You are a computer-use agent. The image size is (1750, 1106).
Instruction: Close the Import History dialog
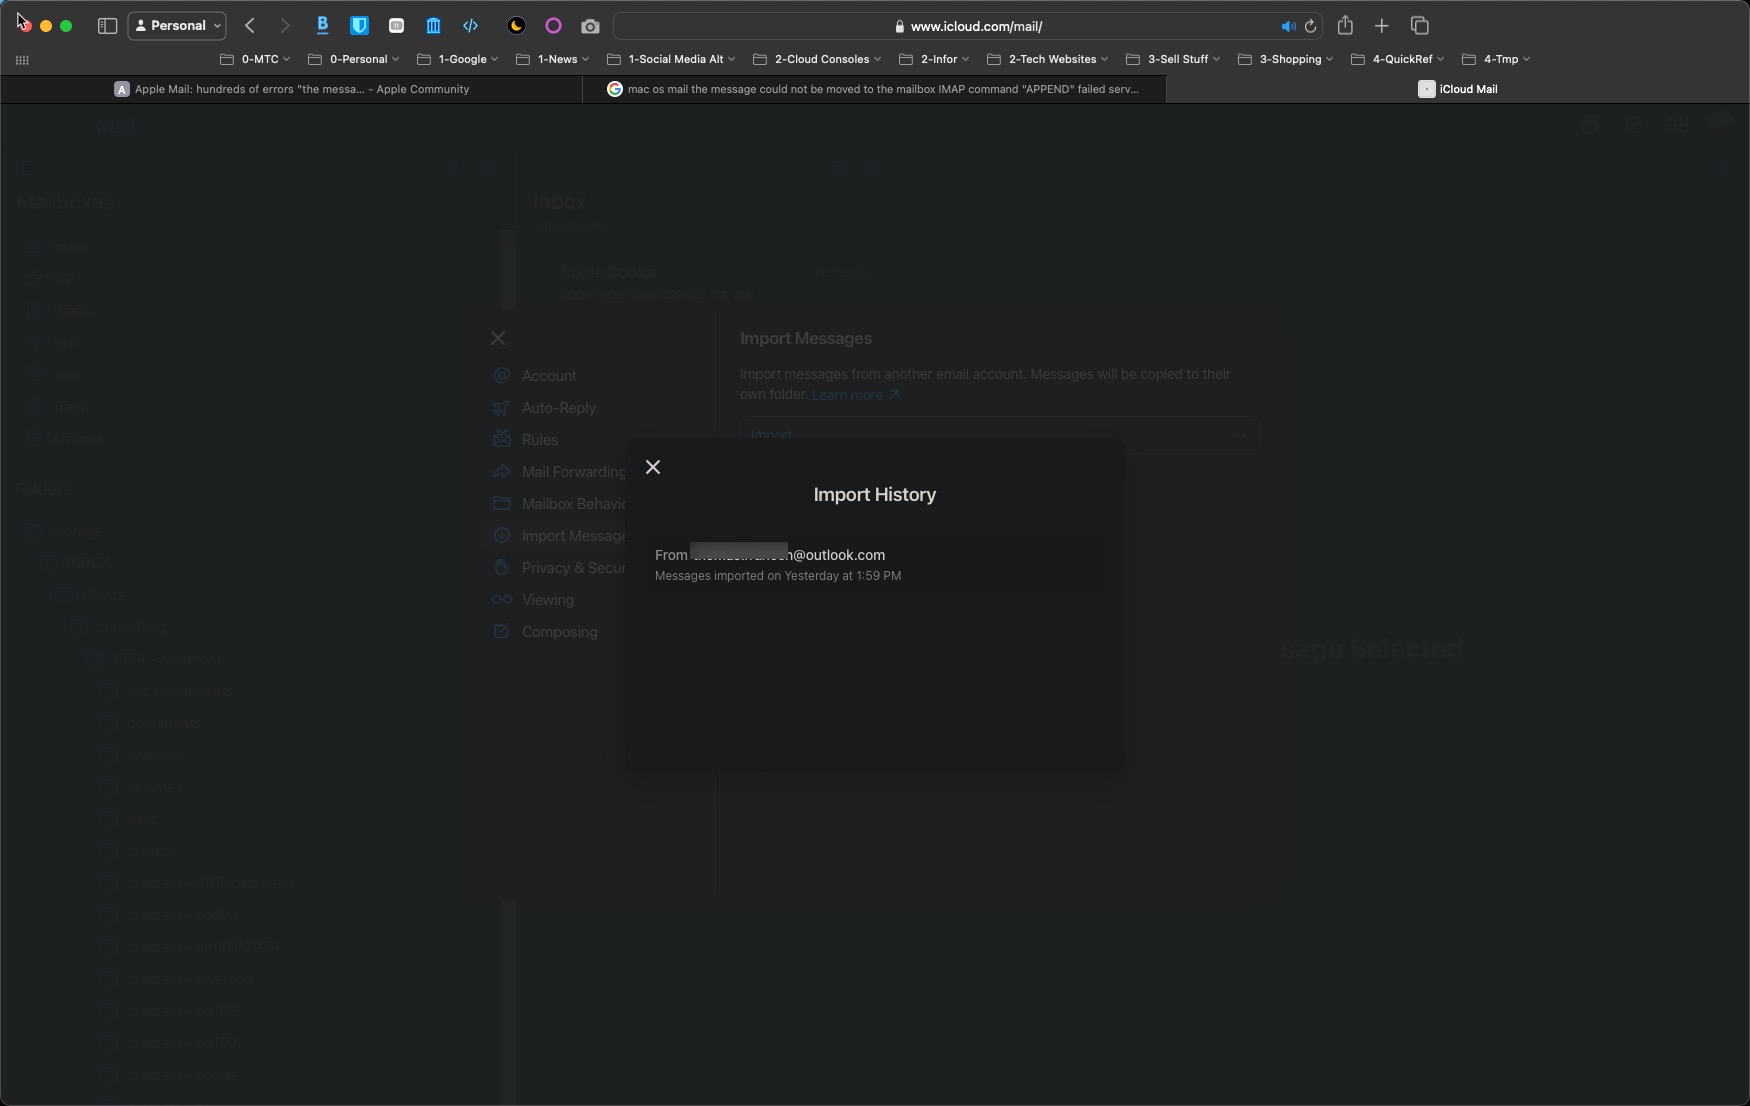pyautogui.click(x=653, y=467)
